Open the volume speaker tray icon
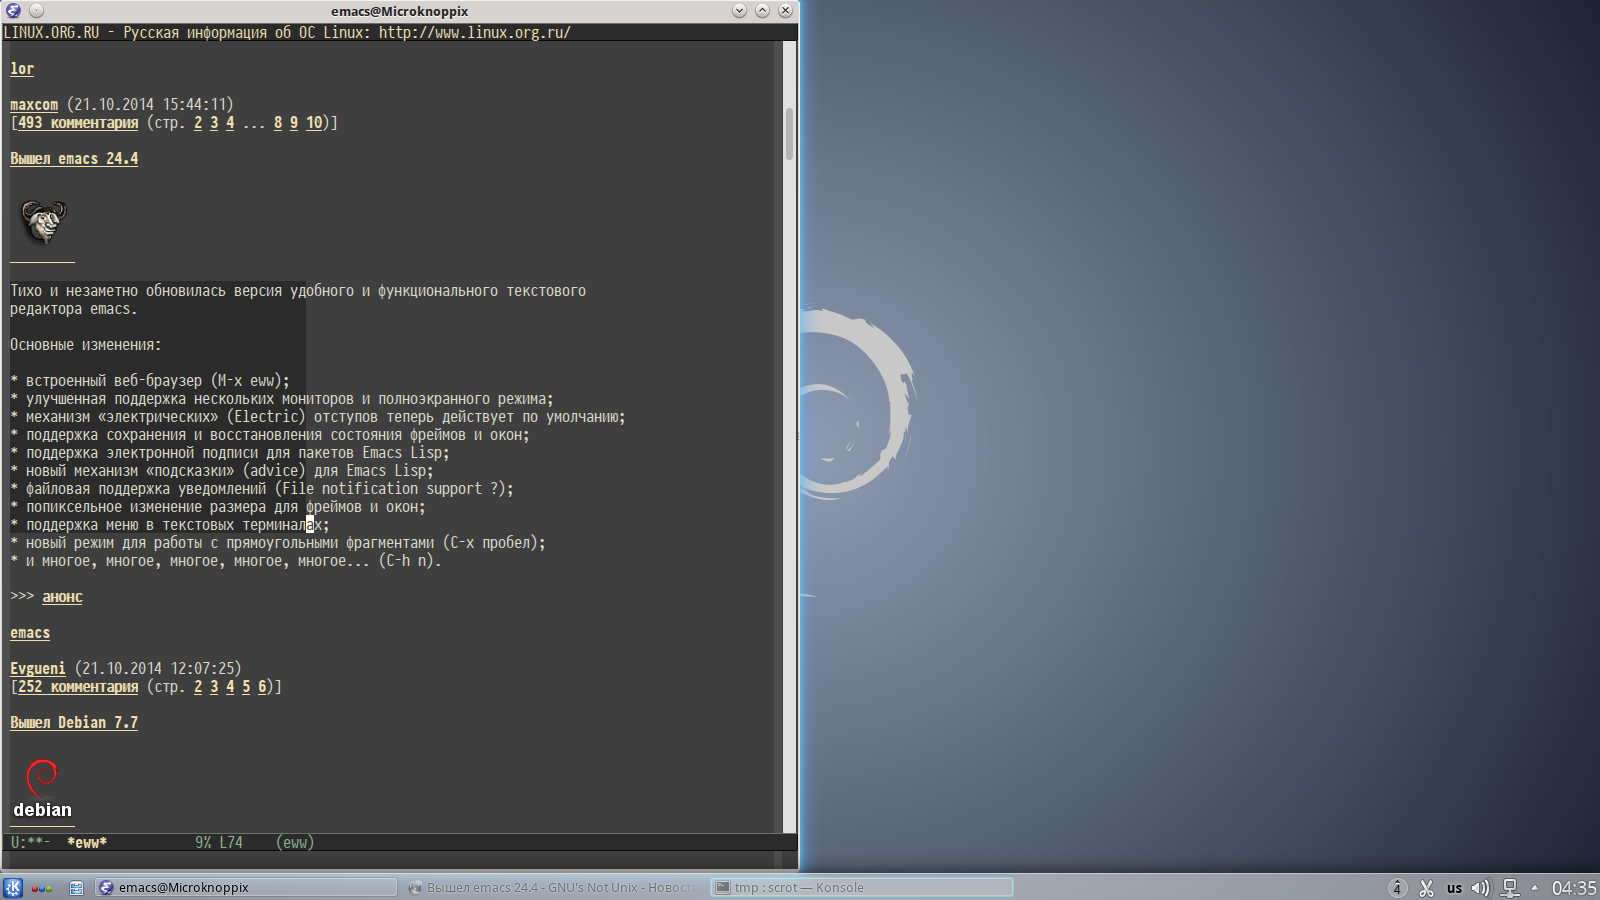 1481,888
